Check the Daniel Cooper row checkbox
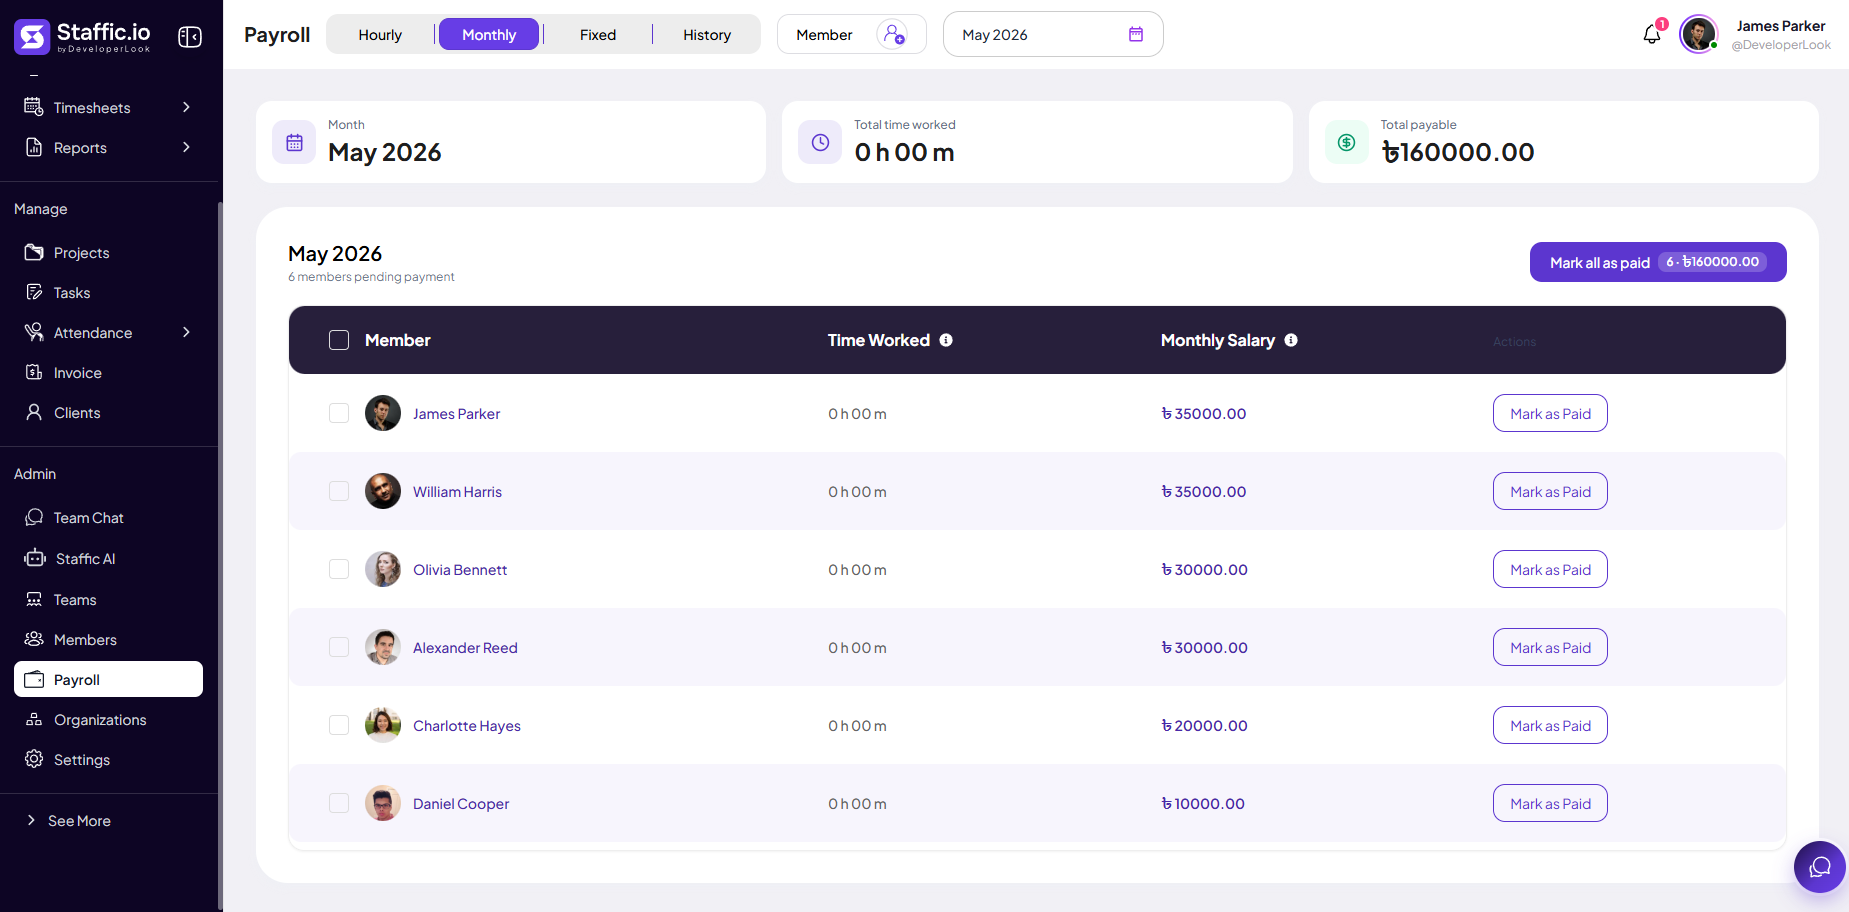This screenshot has height=912, width=1849. pos(339,803)
